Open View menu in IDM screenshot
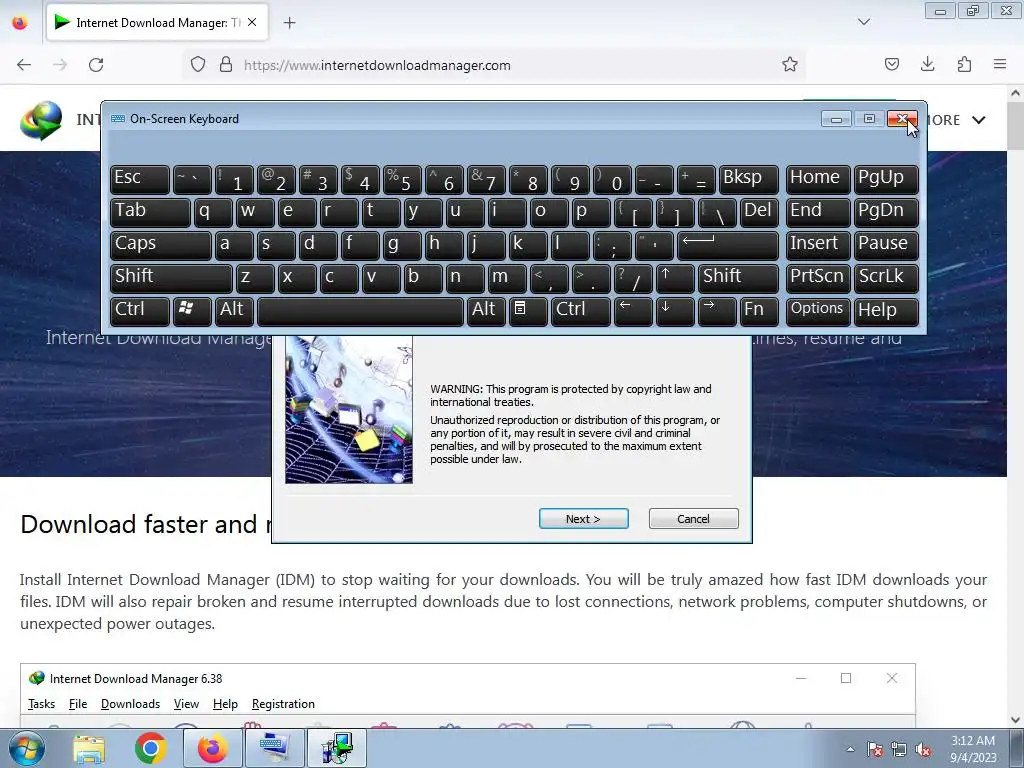The width and height of the screenshot is (1024, 768). [186, 704]
